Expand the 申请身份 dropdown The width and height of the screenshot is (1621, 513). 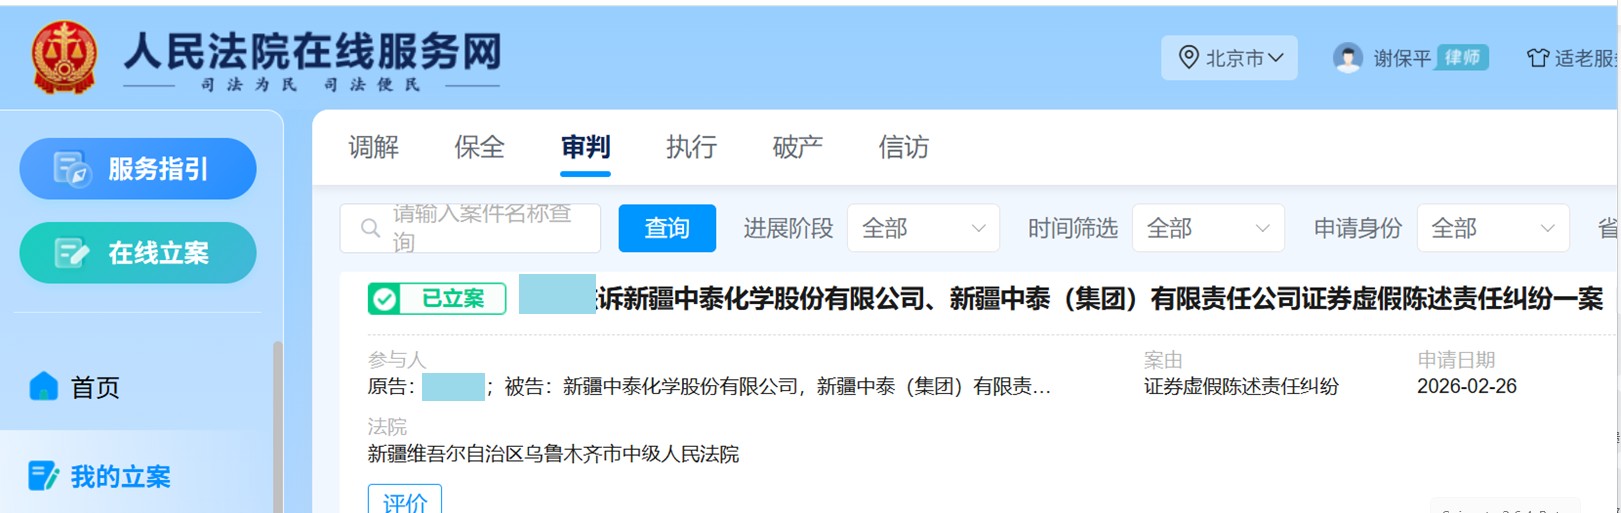coord(1493,228)
